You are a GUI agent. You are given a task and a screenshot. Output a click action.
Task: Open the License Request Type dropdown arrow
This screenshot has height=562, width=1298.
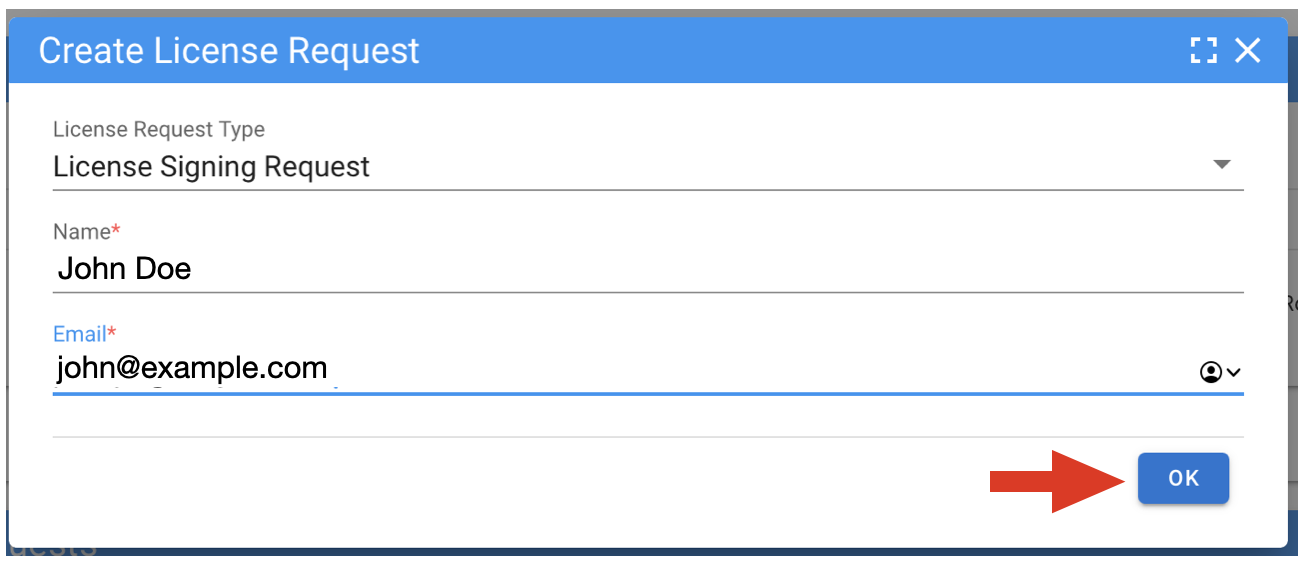point(1221,165)
